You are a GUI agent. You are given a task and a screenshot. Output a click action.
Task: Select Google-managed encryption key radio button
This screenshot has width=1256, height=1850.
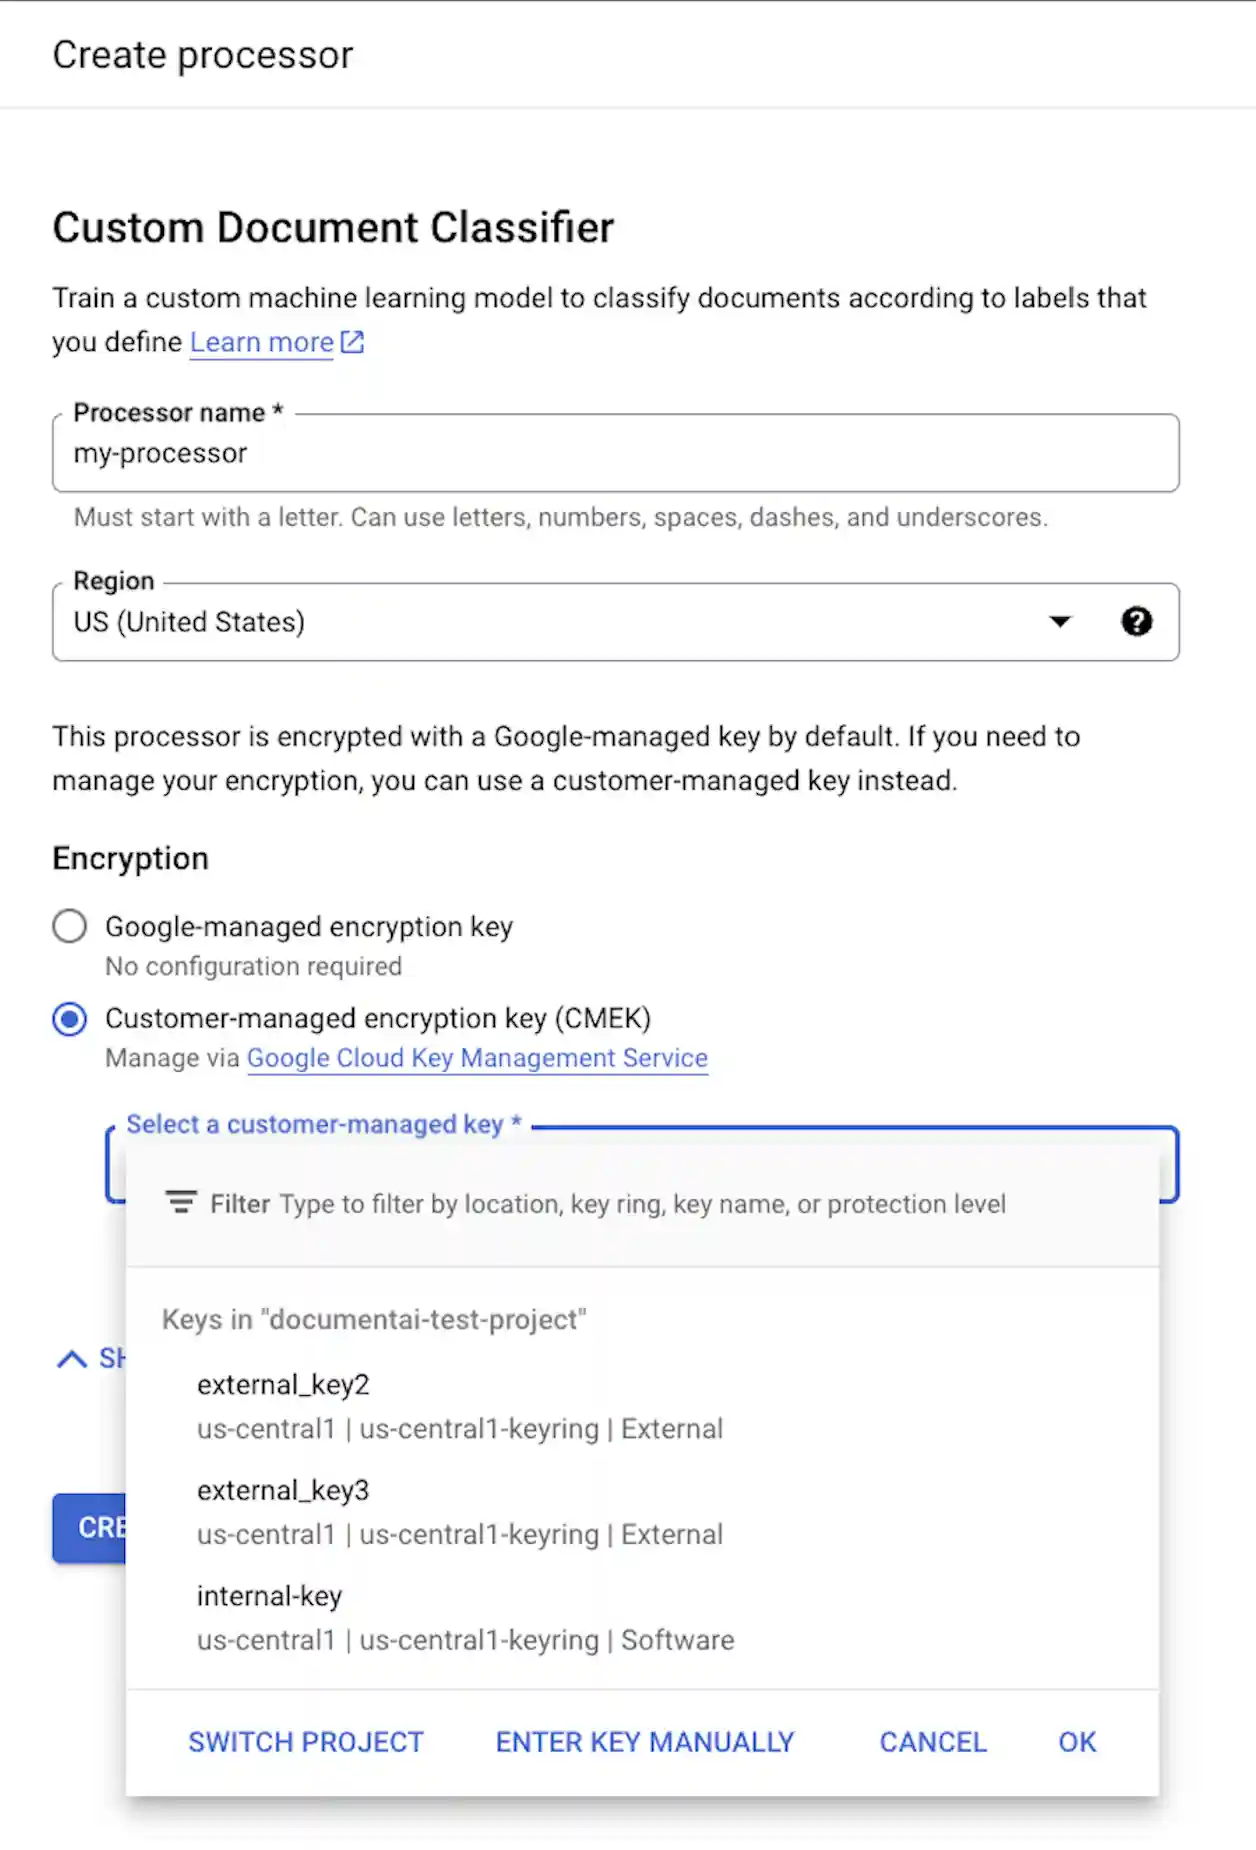(70, 927)
